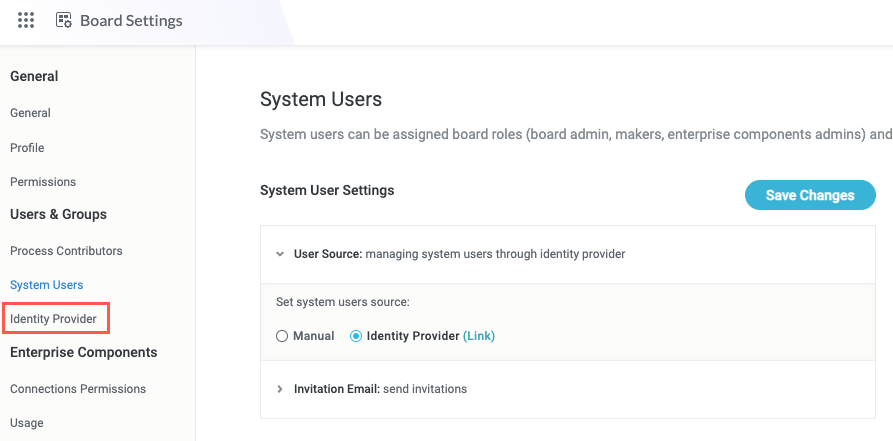Select the Identity Provider radio button
This screenshot has height=441, width=893.
(x=356, y=336)
